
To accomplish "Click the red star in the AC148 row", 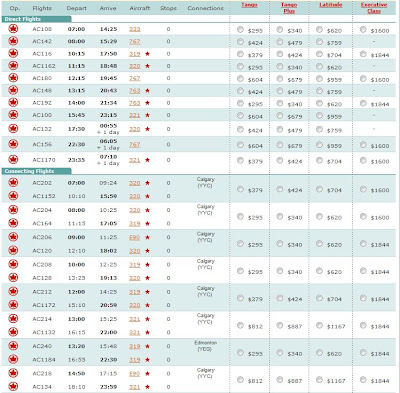I will (x=147, y=91).
